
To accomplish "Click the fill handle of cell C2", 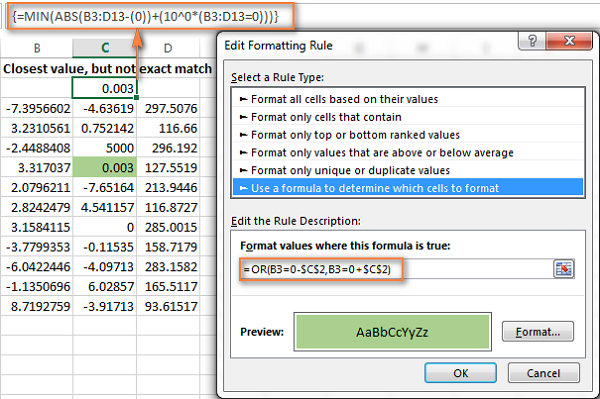I will tap(136, 98).
